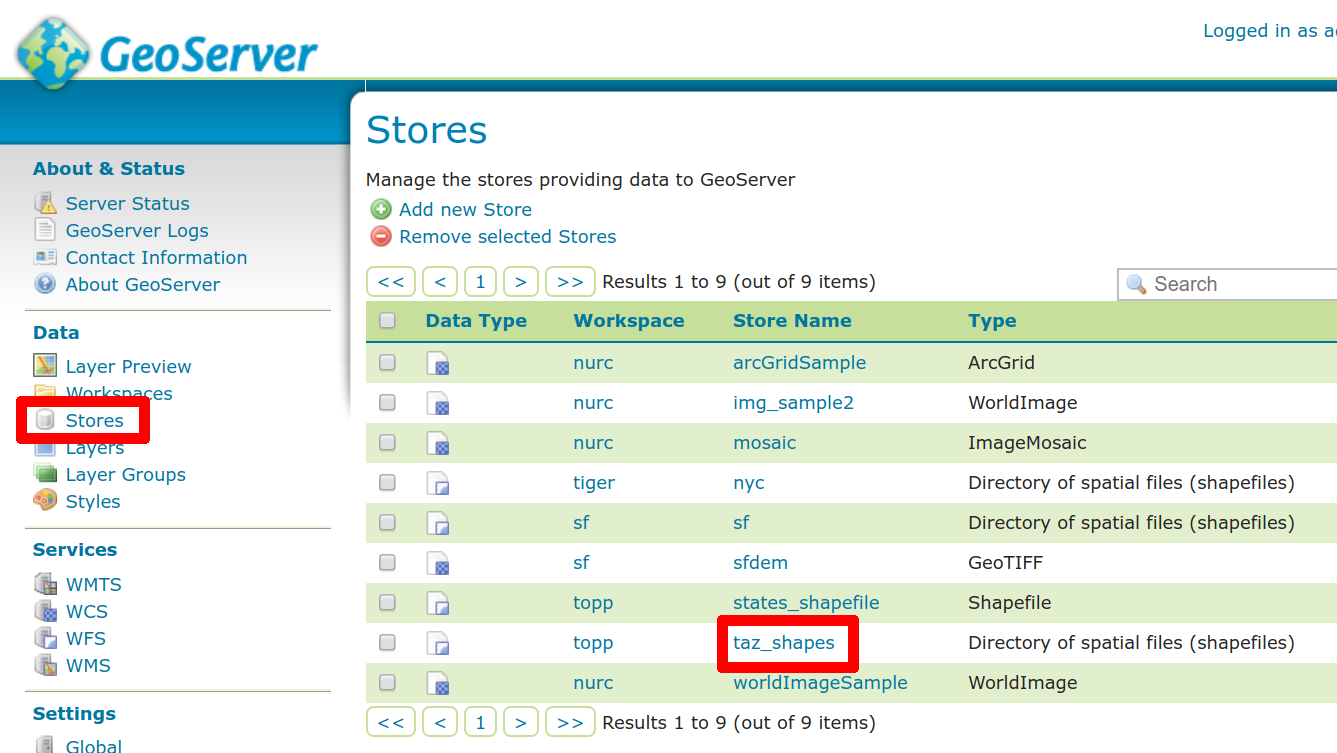Click the raster data type icon for arcGridSample

click(x=438, y=363)
